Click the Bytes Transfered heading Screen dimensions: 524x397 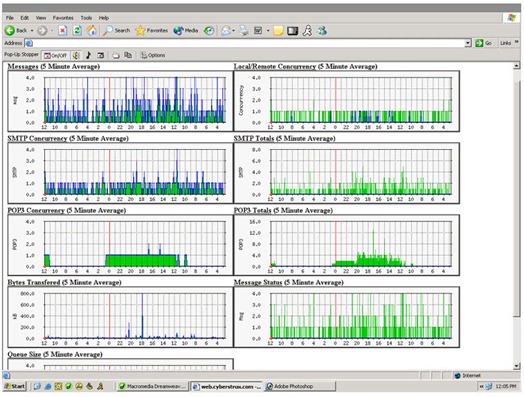64,282
